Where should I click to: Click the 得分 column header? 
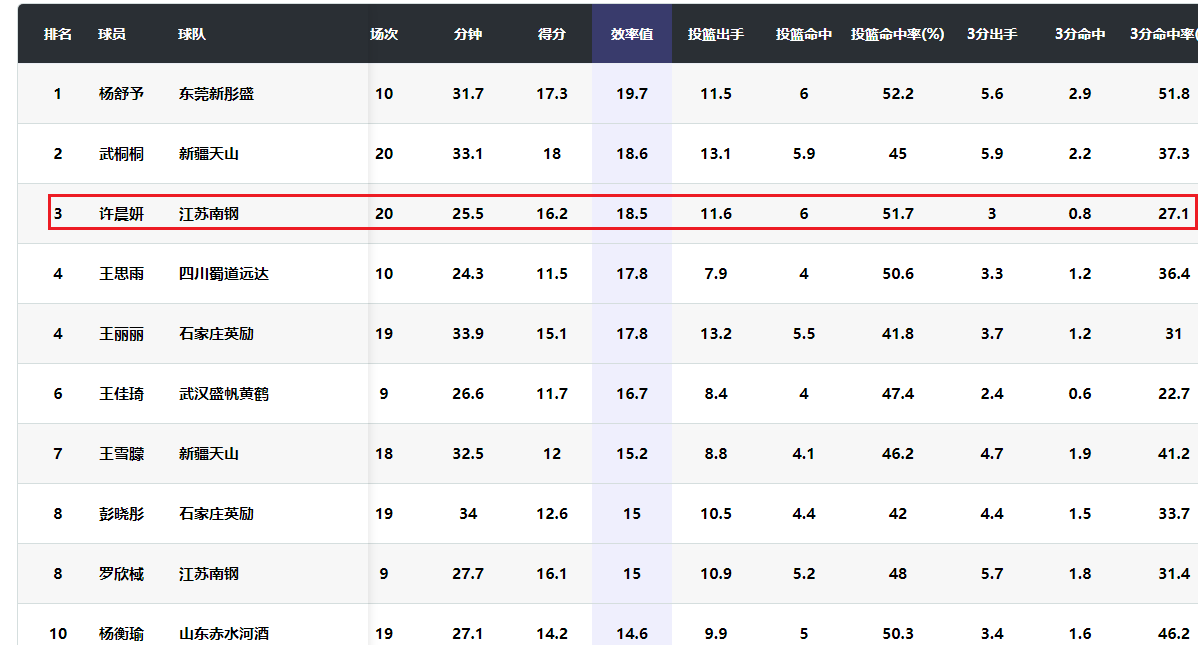pos(552,34)
